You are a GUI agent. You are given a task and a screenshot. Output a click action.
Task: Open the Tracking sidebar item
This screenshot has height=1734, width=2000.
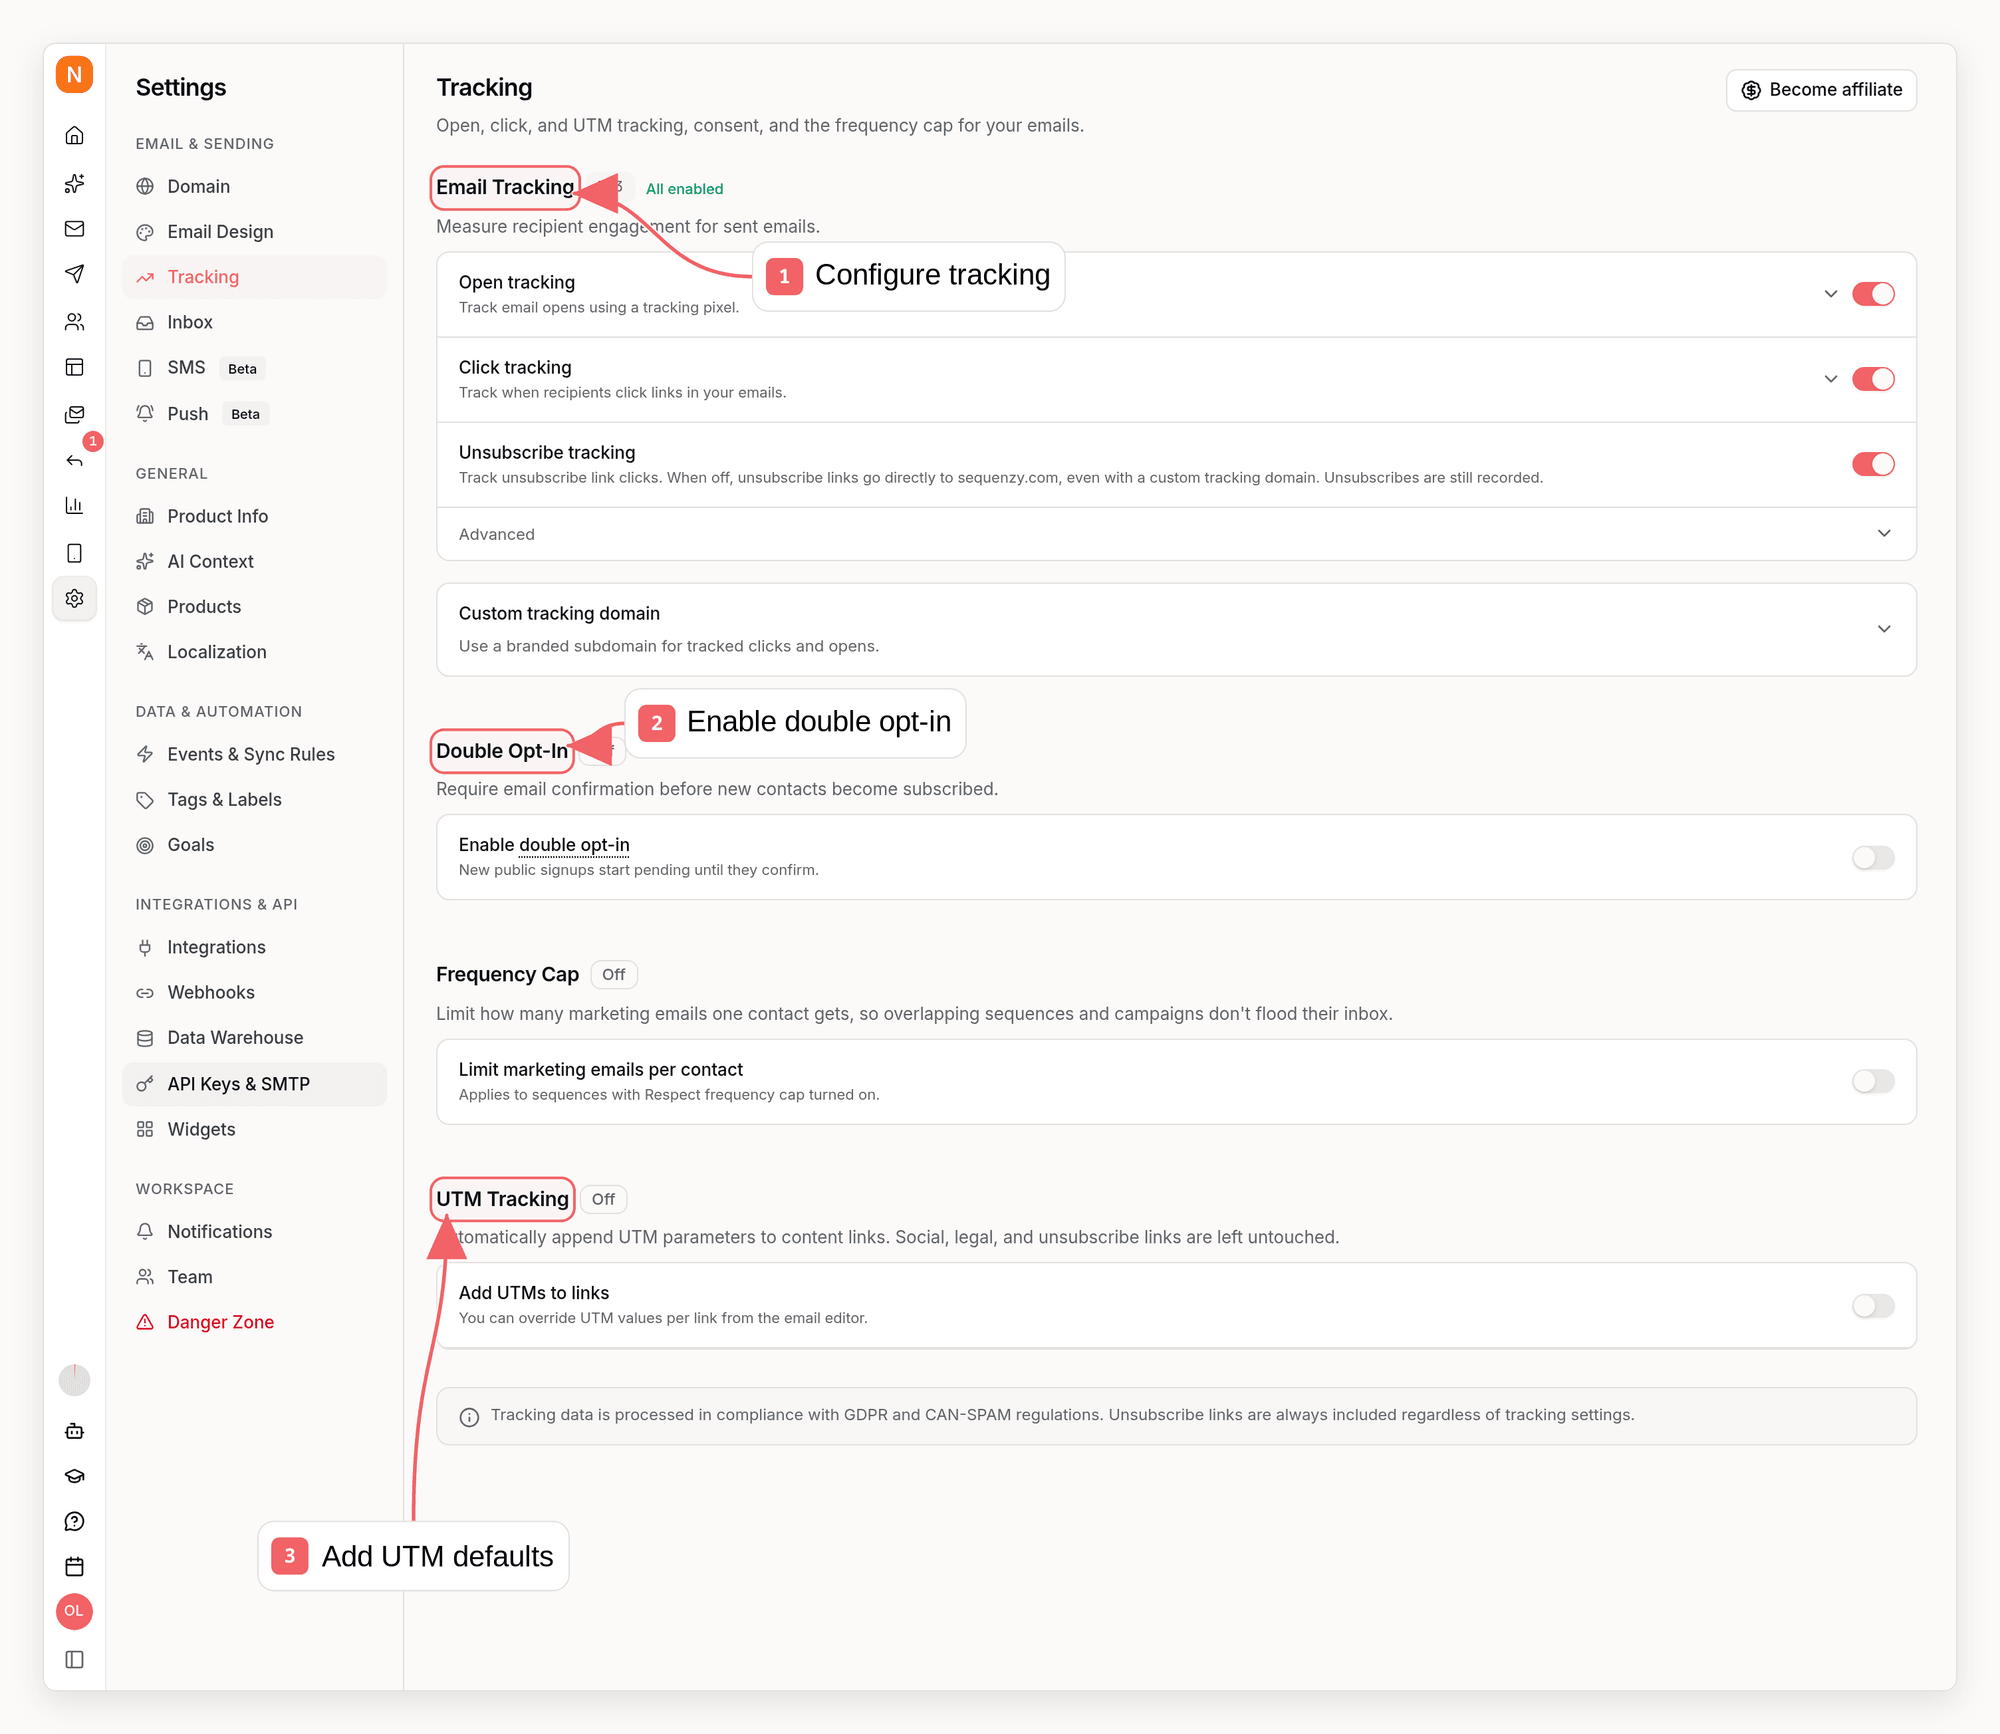[x=254, y=277]
